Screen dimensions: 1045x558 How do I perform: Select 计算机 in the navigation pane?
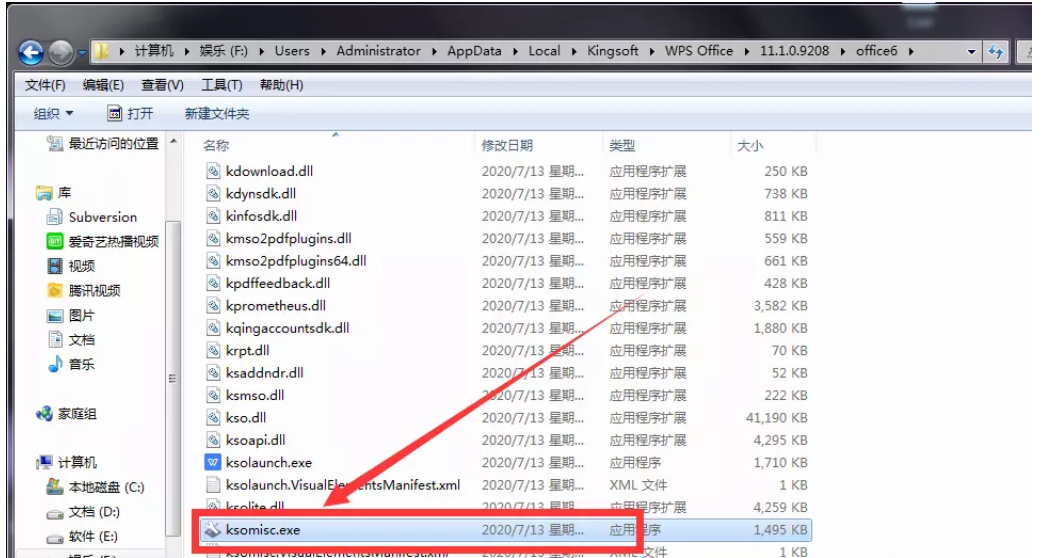pyautogui.click(x=67, y=463)
